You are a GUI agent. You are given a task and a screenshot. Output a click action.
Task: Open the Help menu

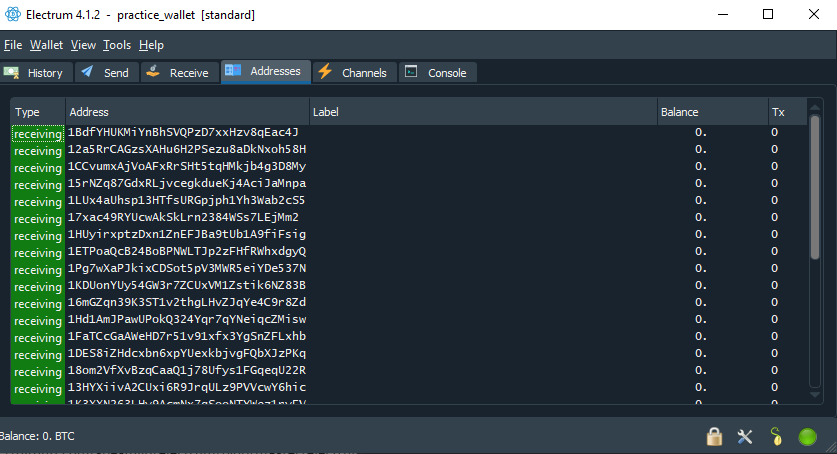[151, 45]
